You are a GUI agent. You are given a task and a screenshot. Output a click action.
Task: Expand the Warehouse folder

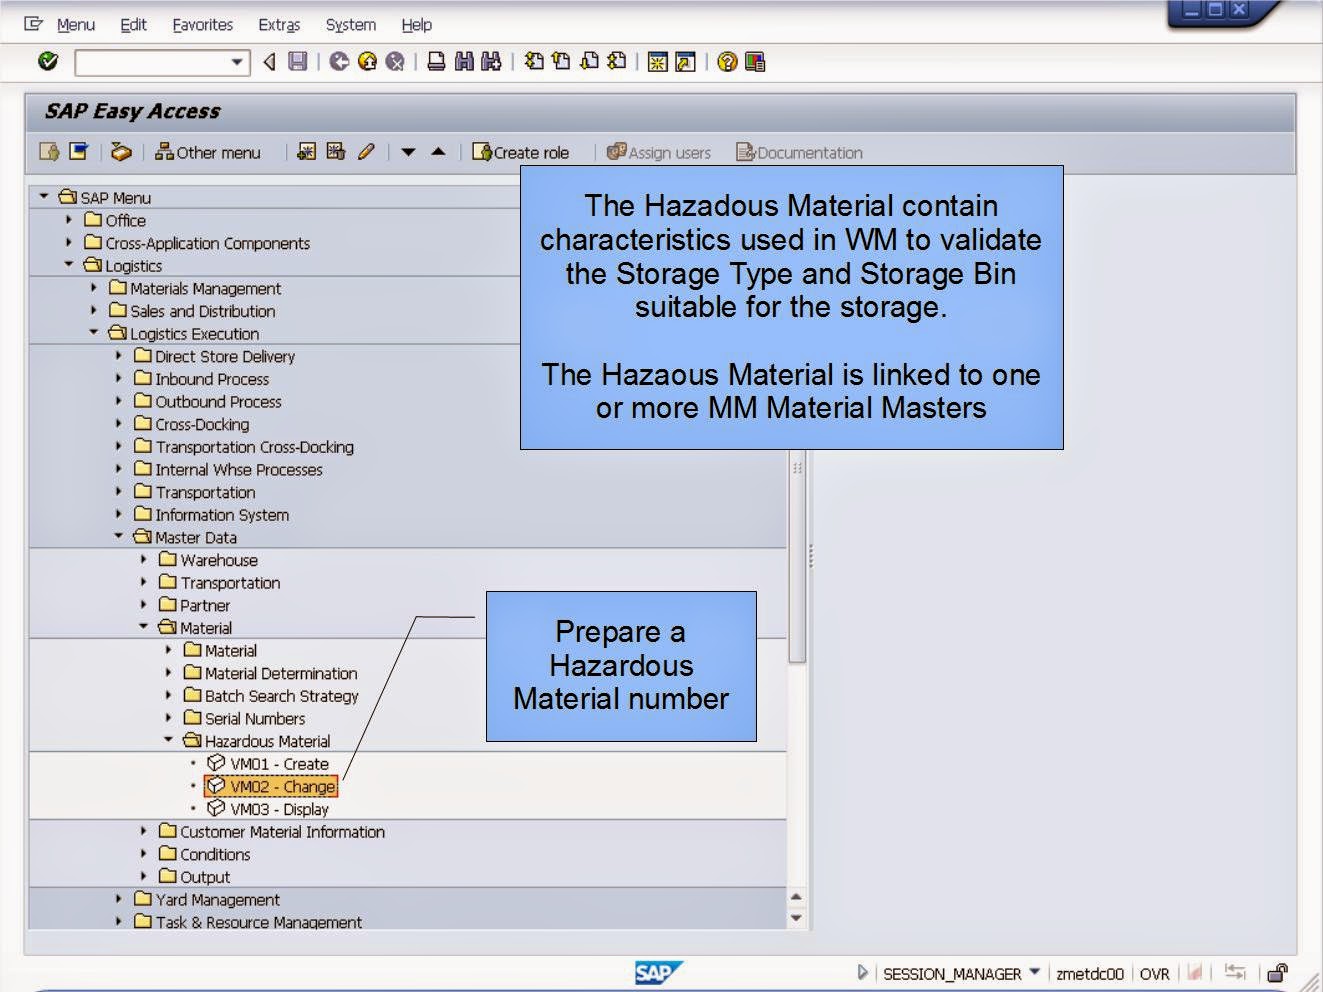point(144,560)
